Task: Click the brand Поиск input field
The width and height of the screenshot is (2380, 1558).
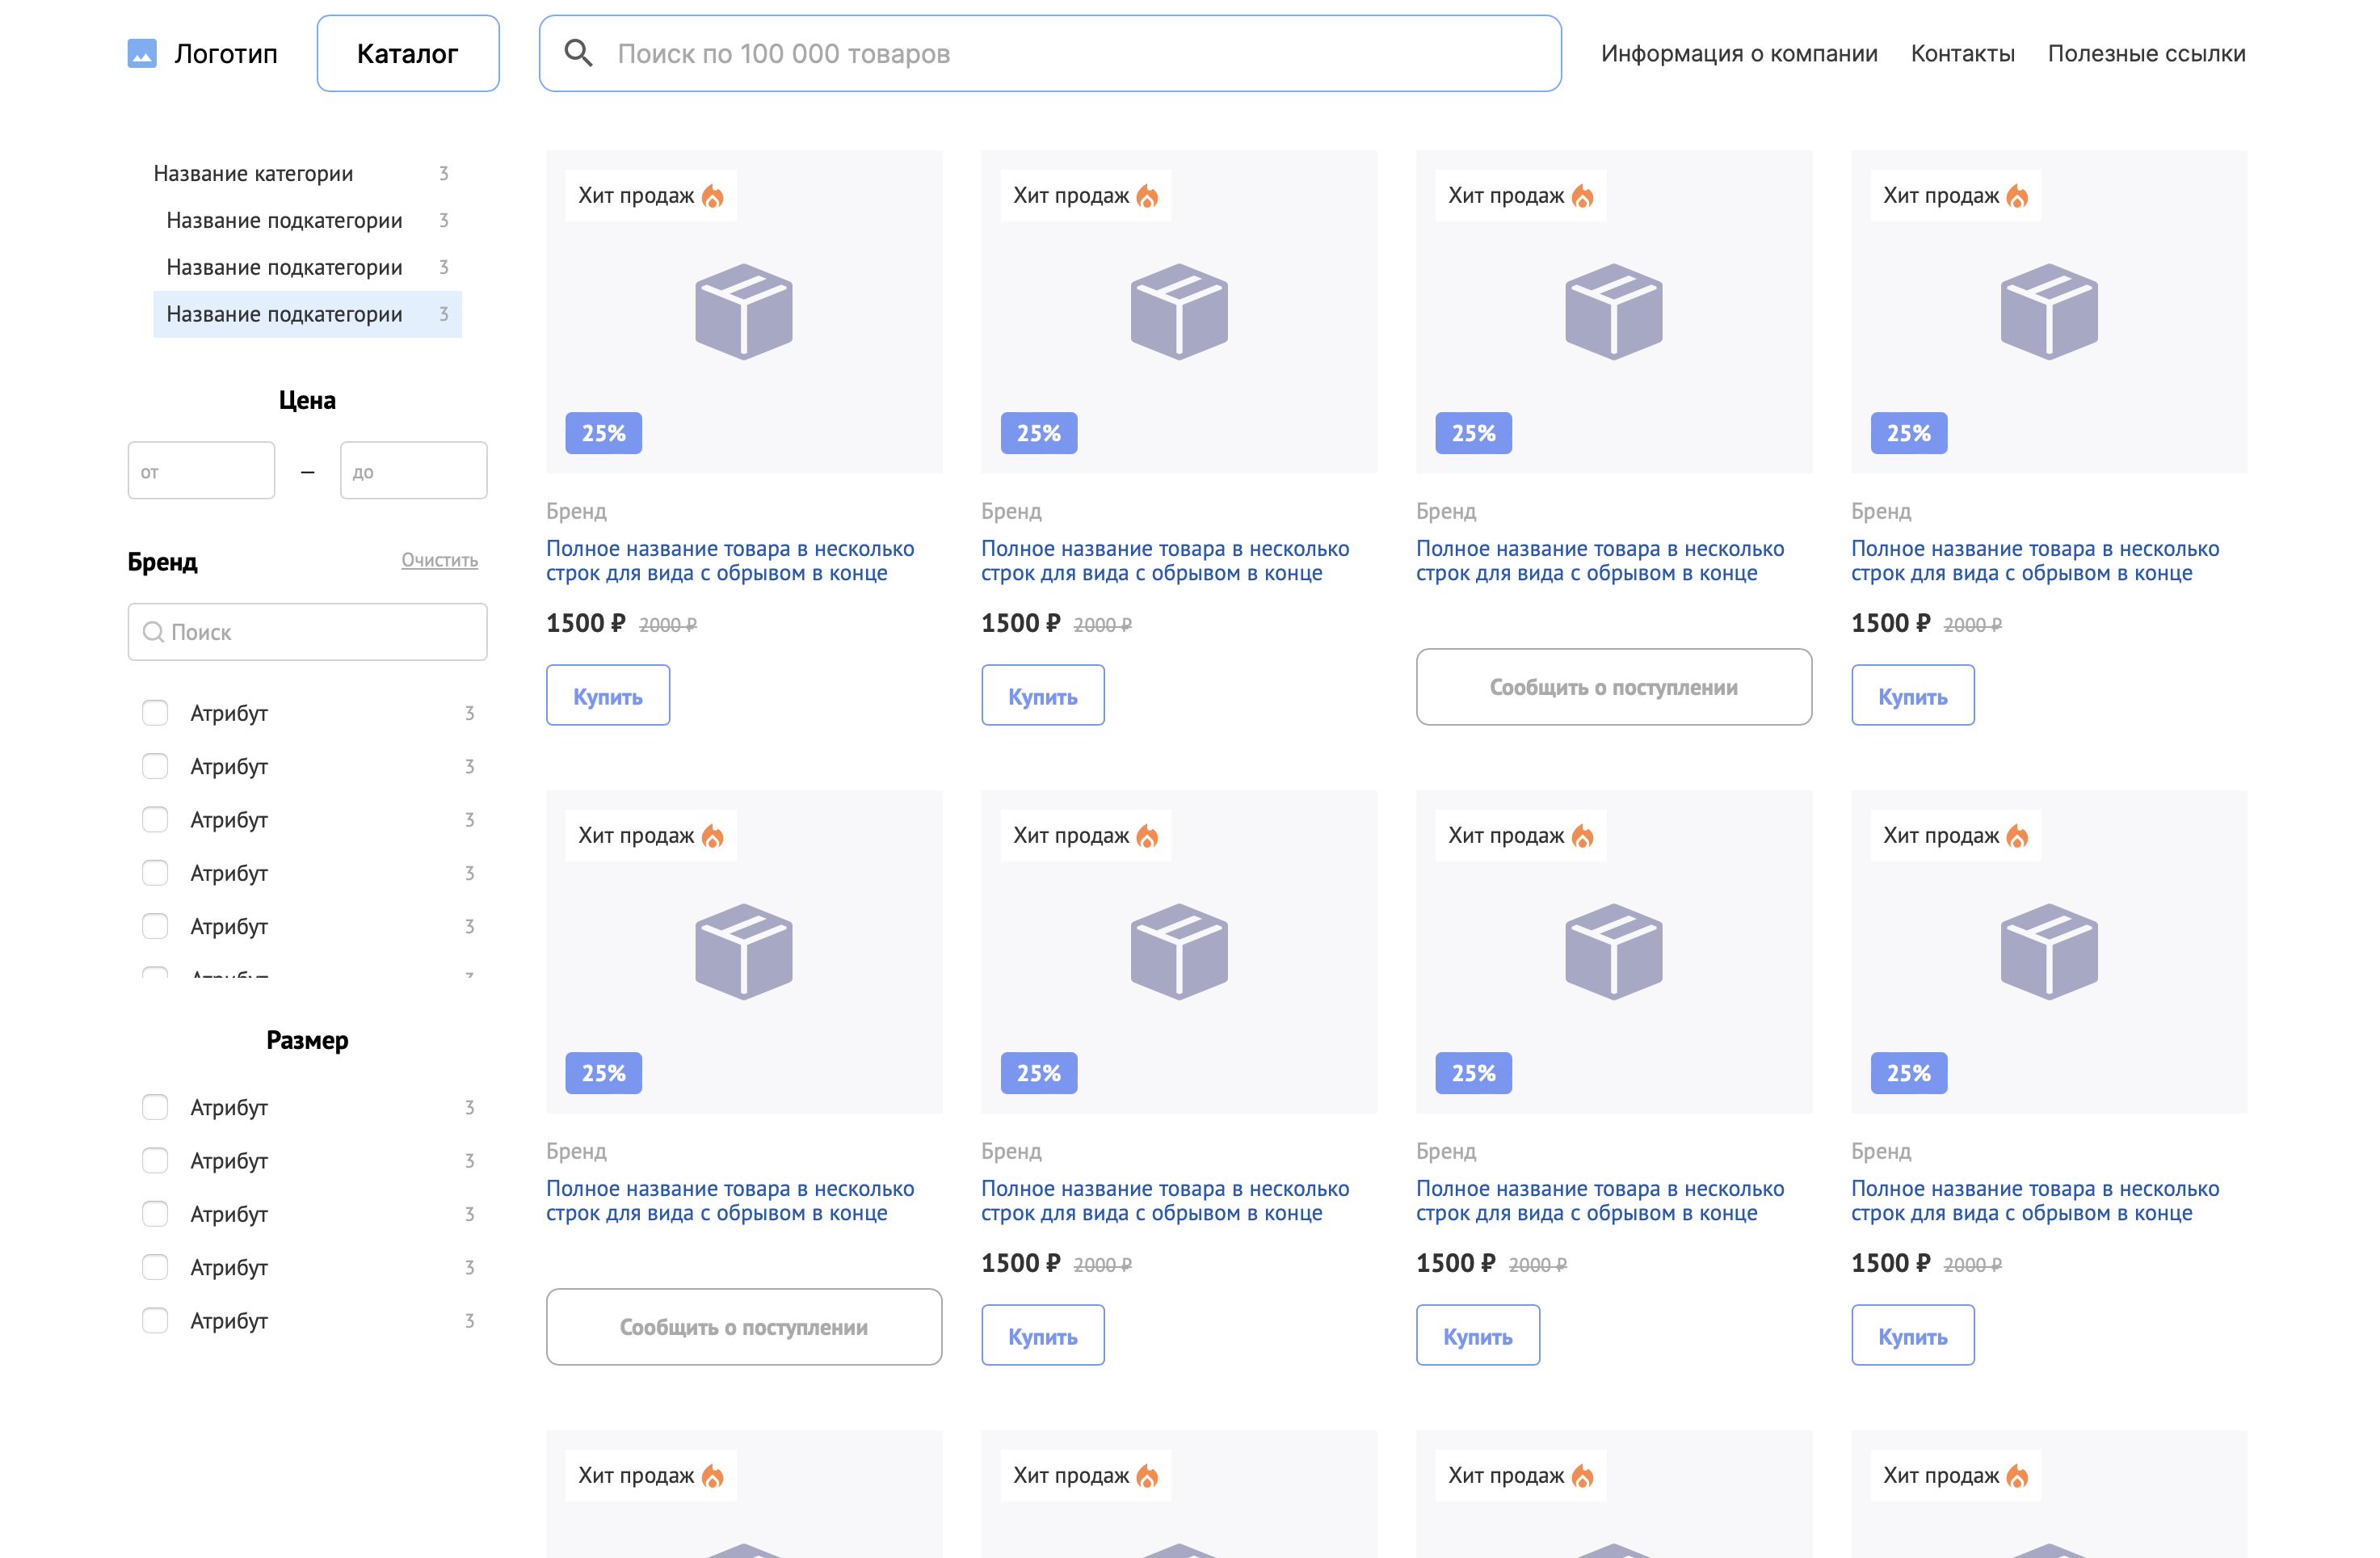Action: pyautogui.click(x=307, y=632)
